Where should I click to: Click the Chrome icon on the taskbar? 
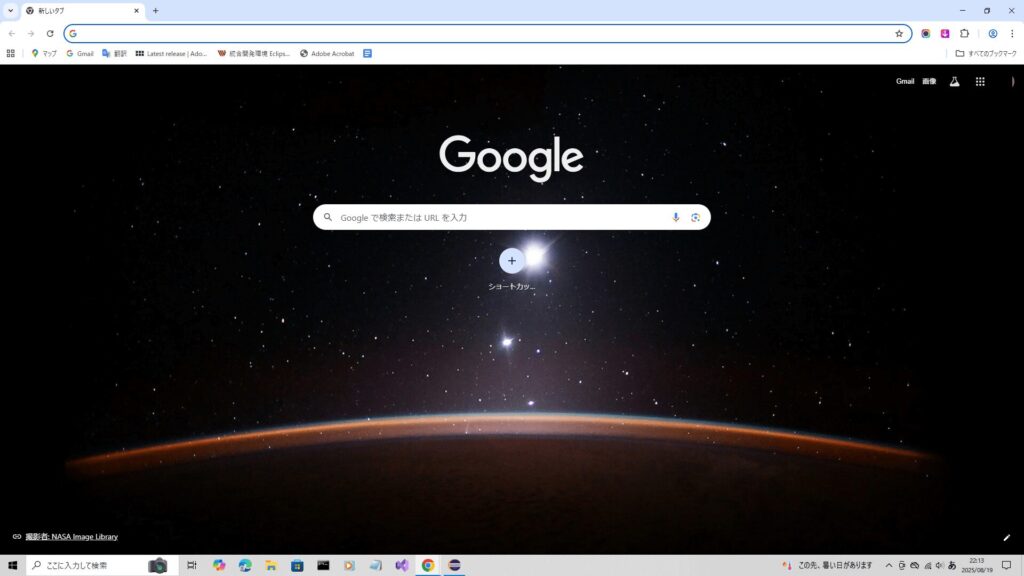(x=428, y=566)
